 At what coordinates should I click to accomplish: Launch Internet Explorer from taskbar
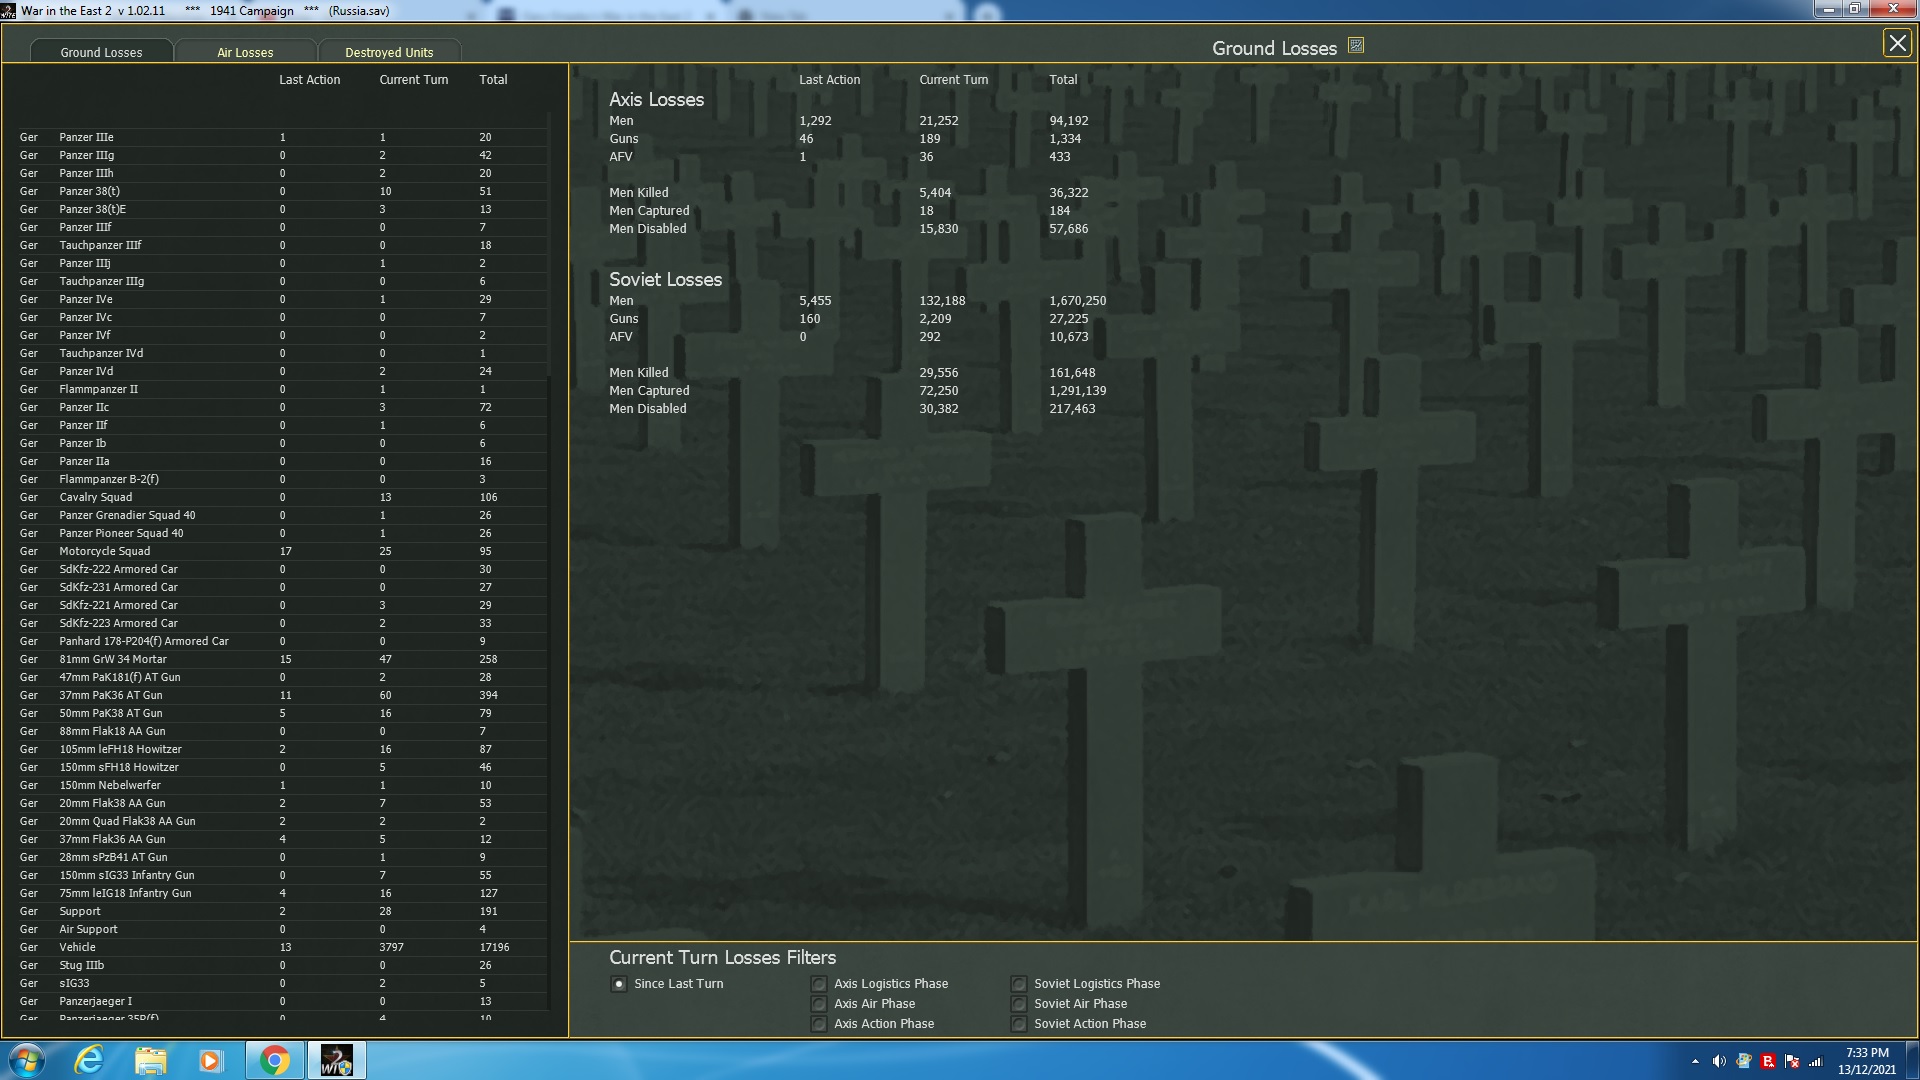tap(89, 1060)
